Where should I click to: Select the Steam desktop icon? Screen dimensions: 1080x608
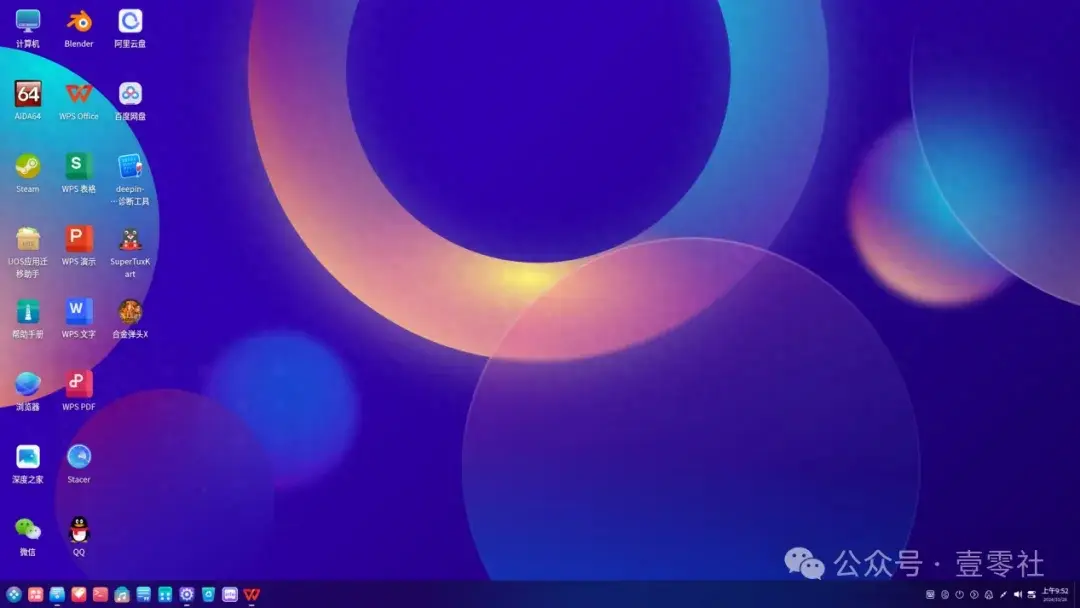[x=28, y=174]
